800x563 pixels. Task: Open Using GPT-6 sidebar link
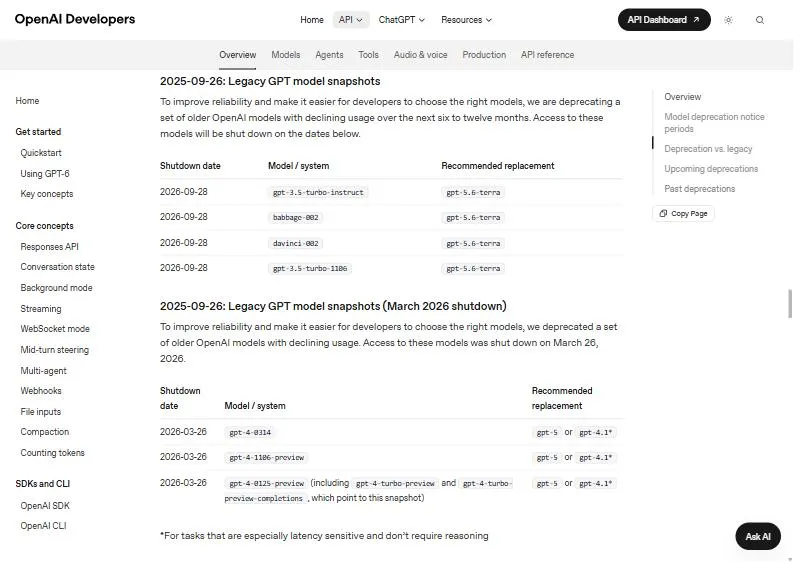(x=45, y=174)
